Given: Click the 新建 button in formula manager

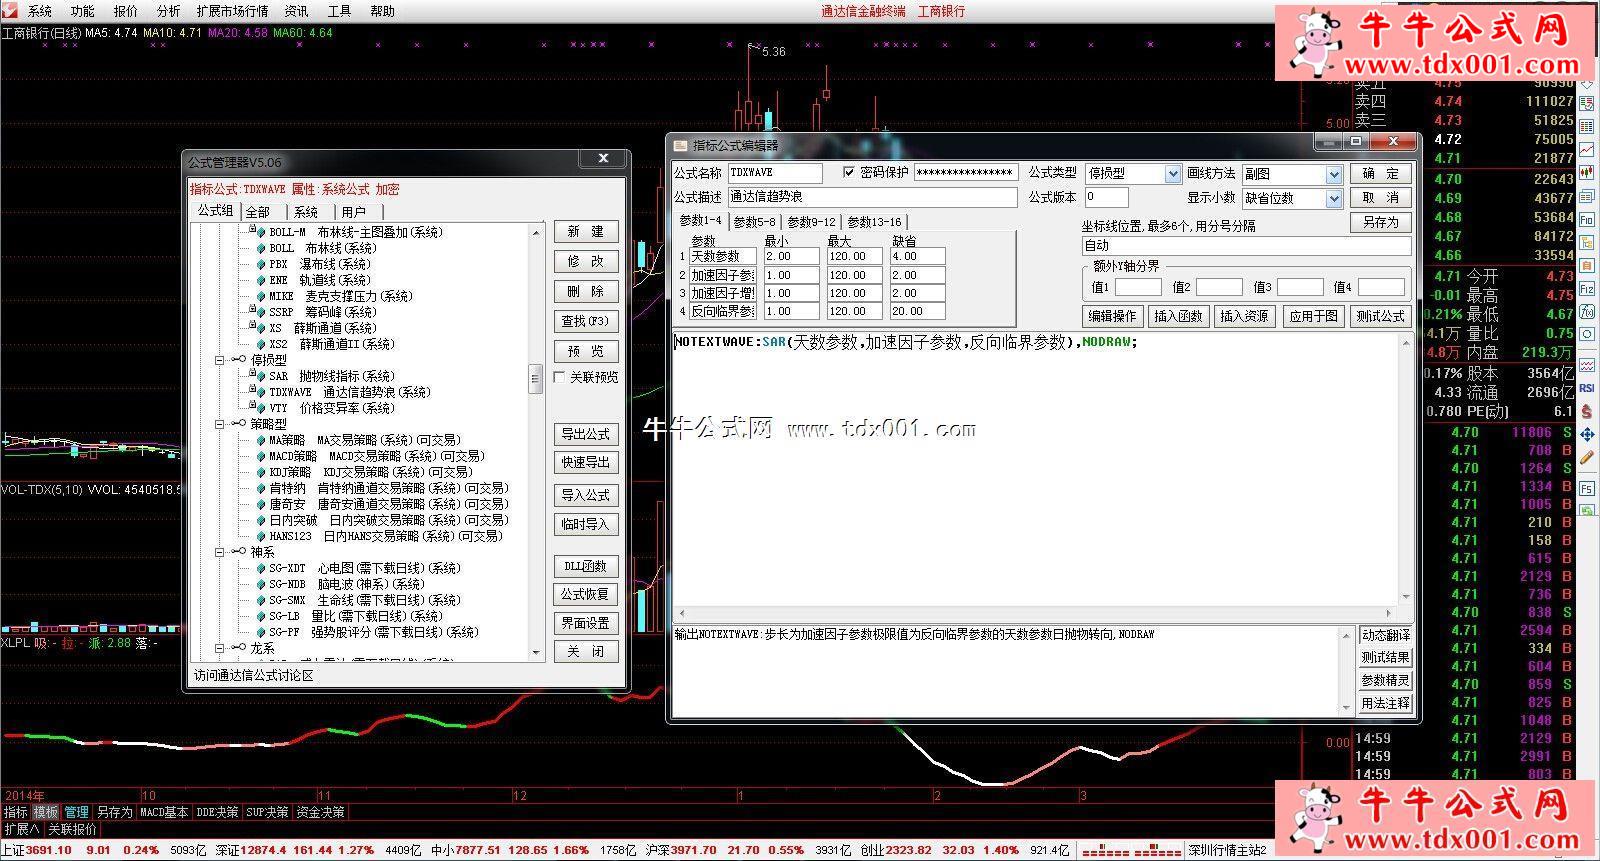Looking at the screenshot, I should coord(586,231).
